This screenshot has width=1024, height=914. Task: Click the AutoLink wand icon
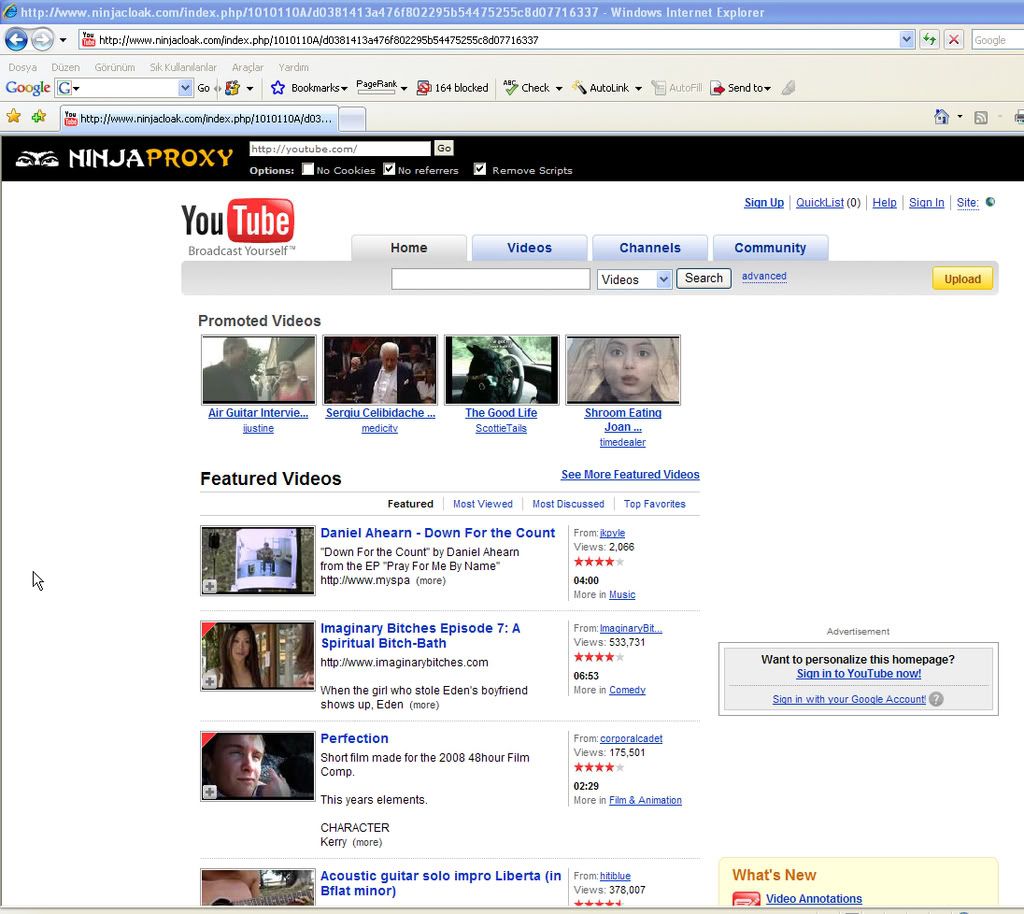pos(579,87)
